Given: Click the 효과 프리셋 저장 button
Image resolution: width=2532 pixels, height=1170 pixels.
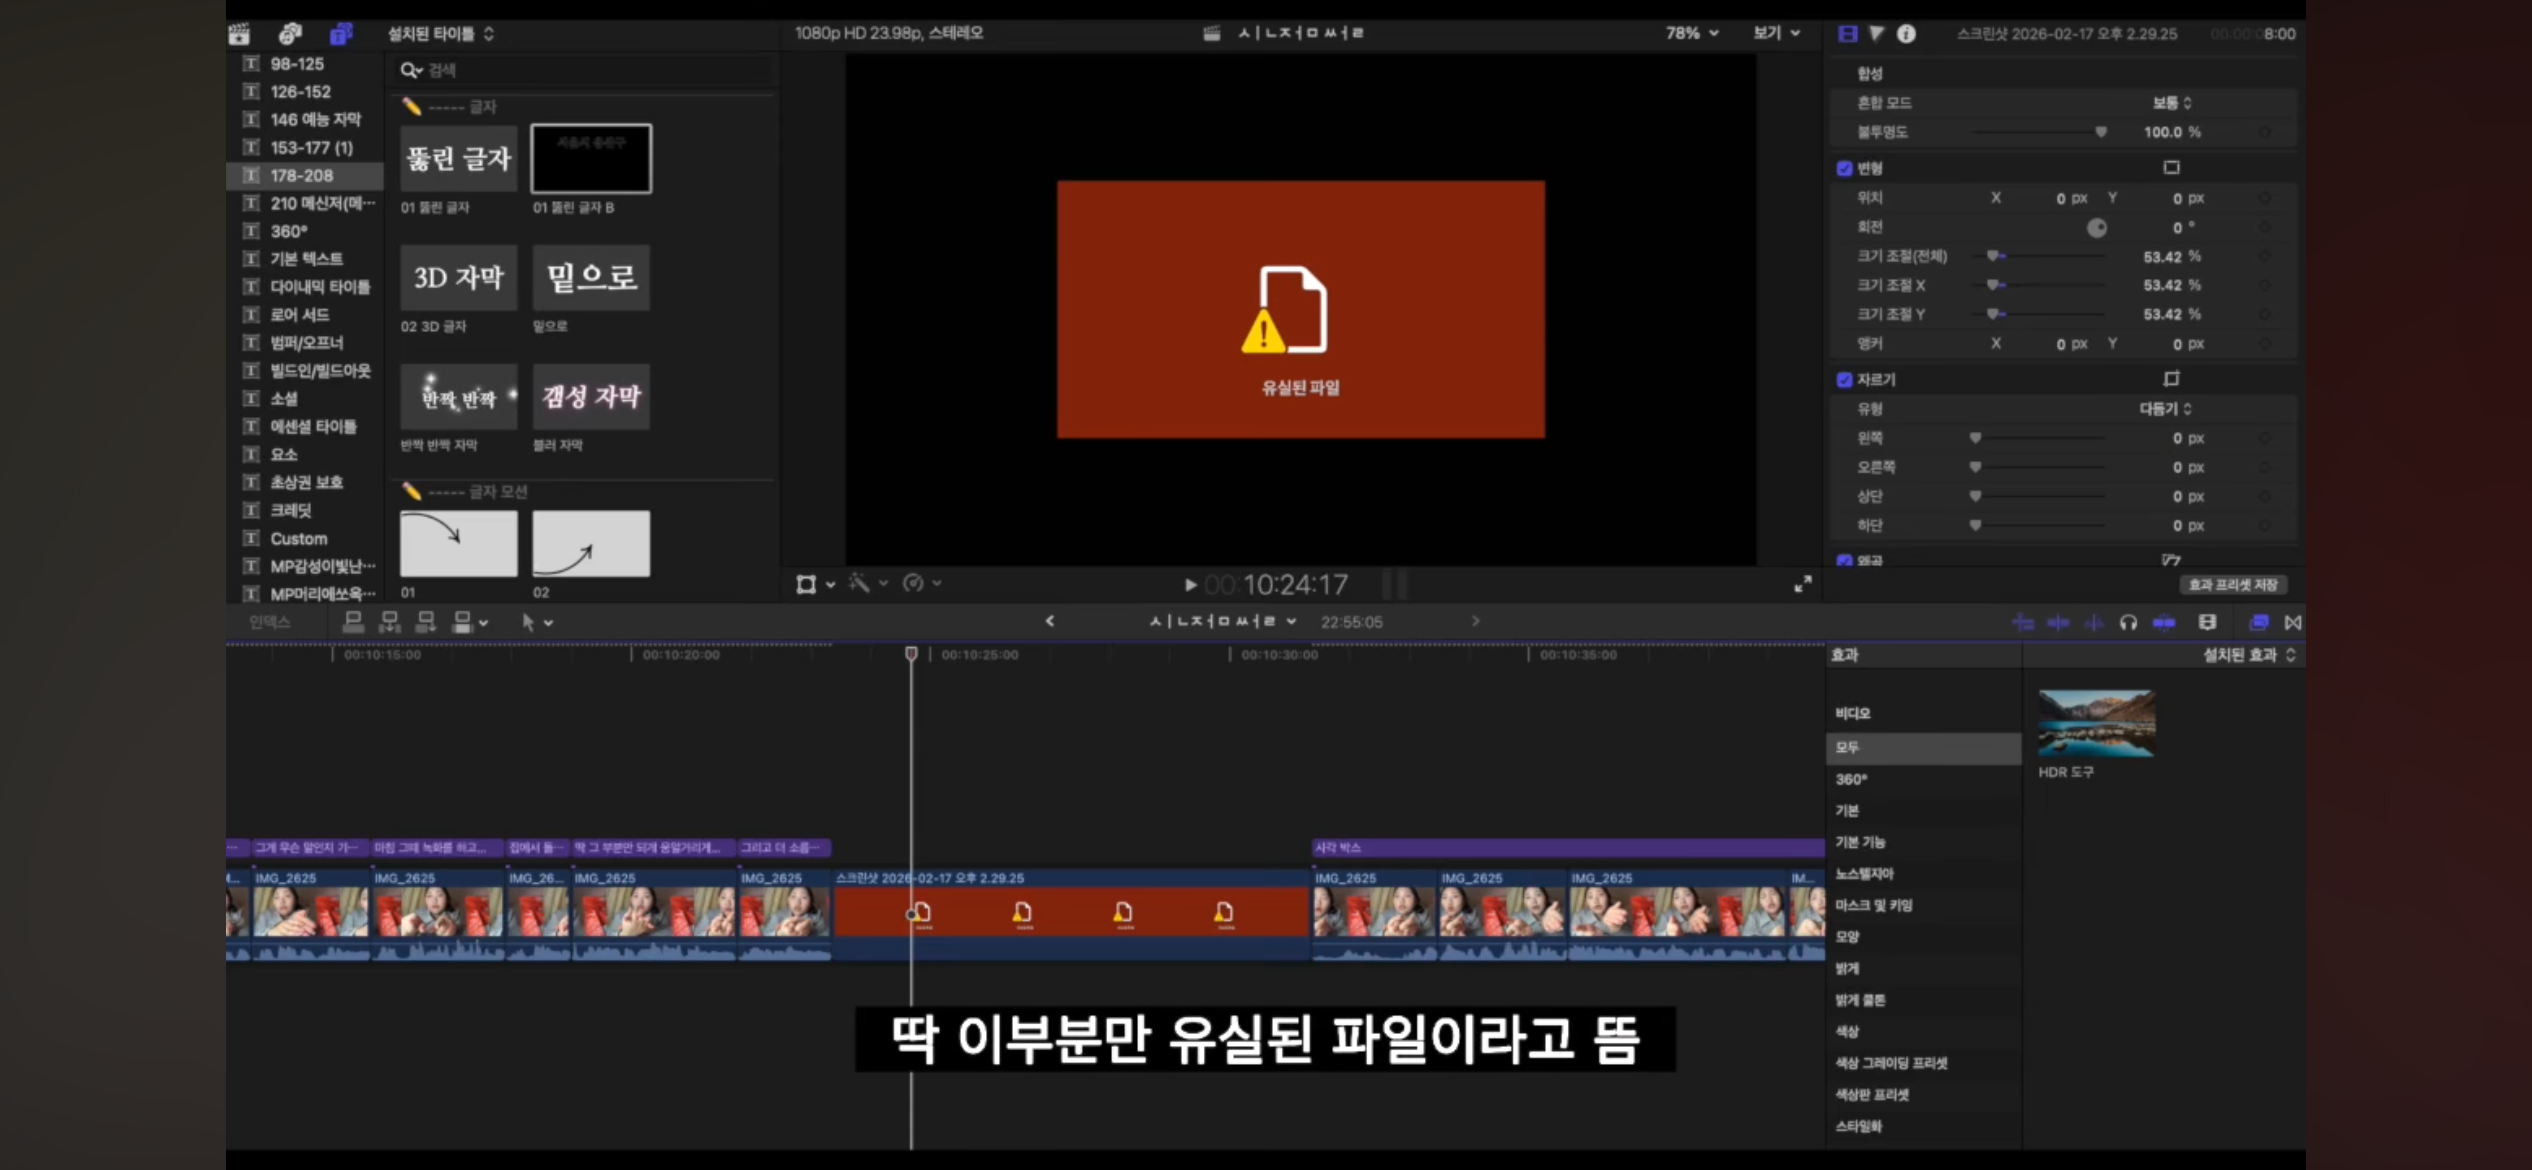Looking at the screenshot, I should 2232,585.
